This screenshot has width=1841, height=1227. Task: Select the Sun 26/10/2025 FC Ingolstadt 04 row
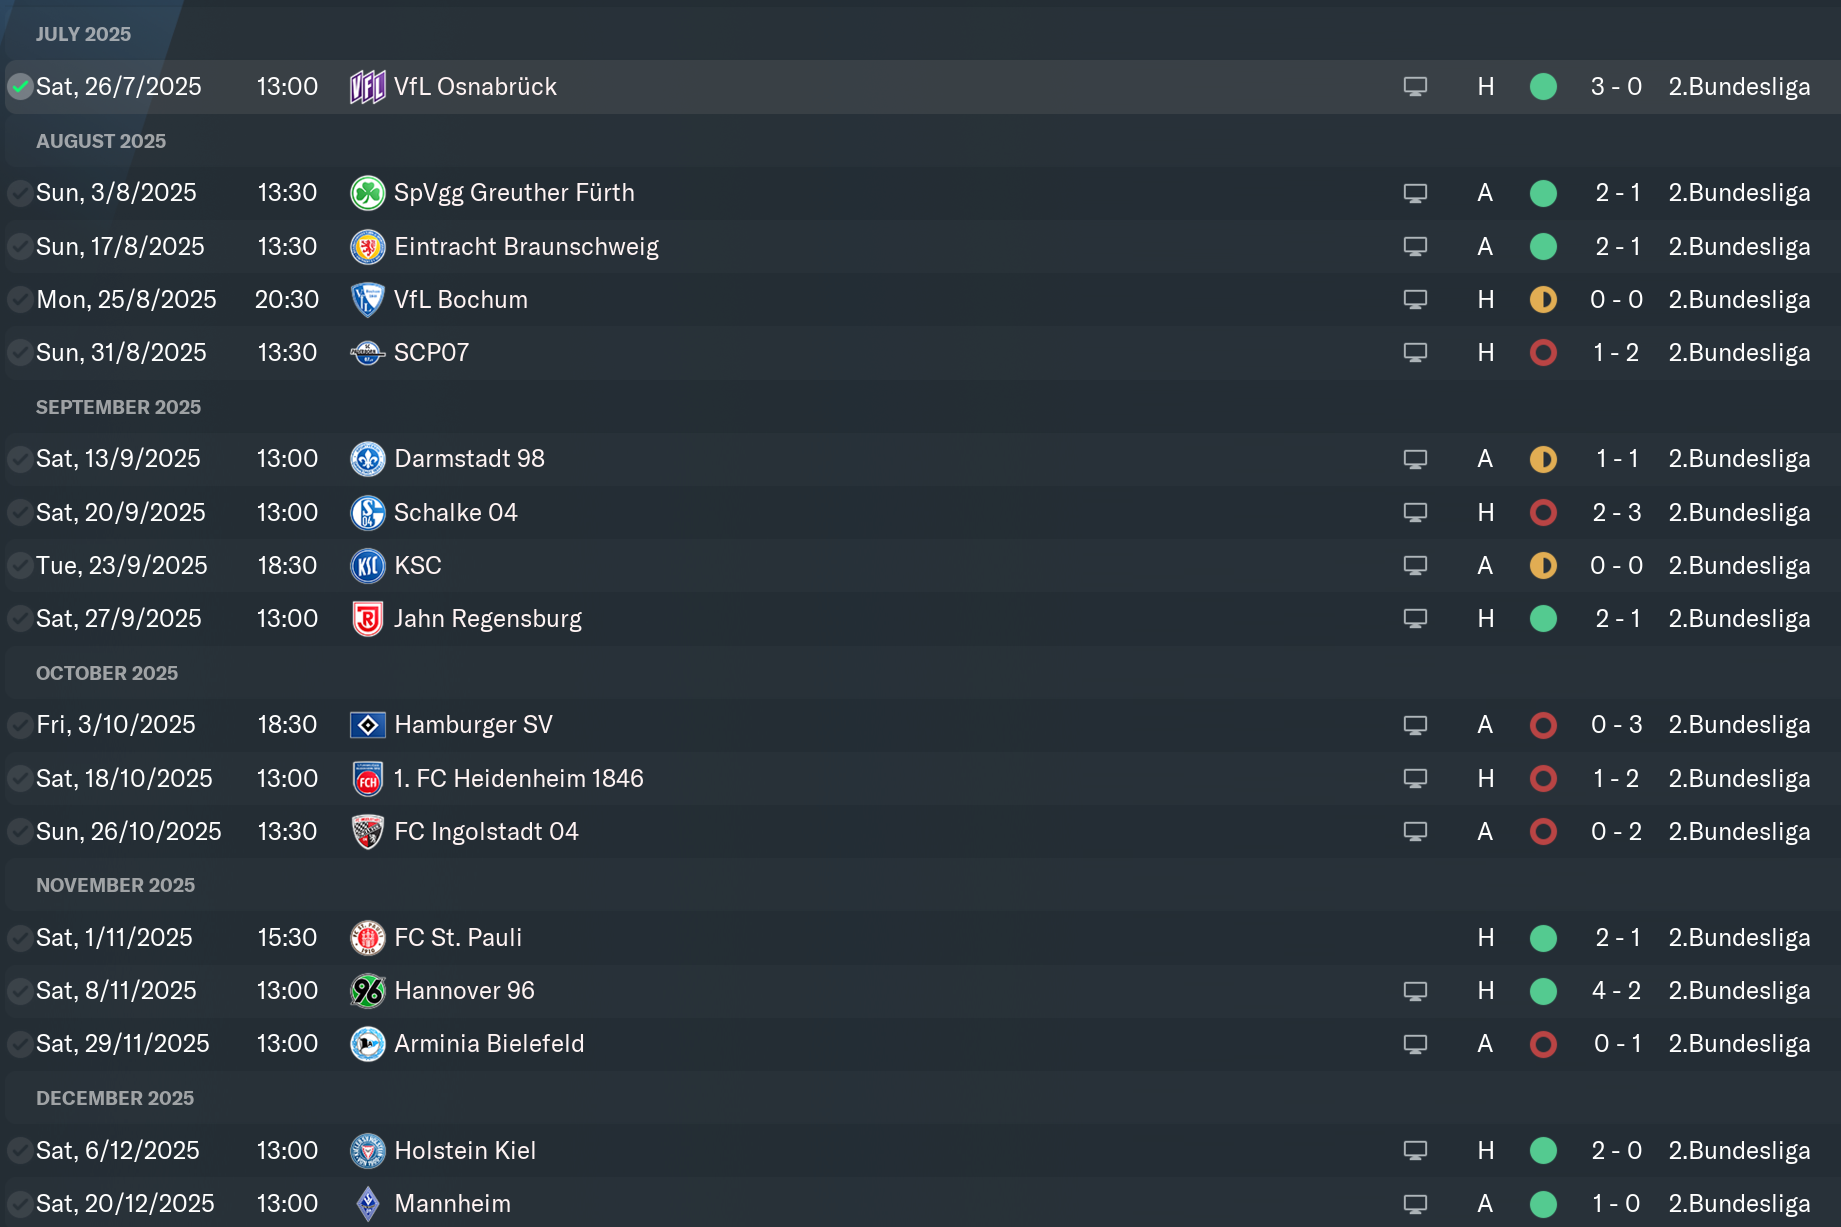[920, 832]
